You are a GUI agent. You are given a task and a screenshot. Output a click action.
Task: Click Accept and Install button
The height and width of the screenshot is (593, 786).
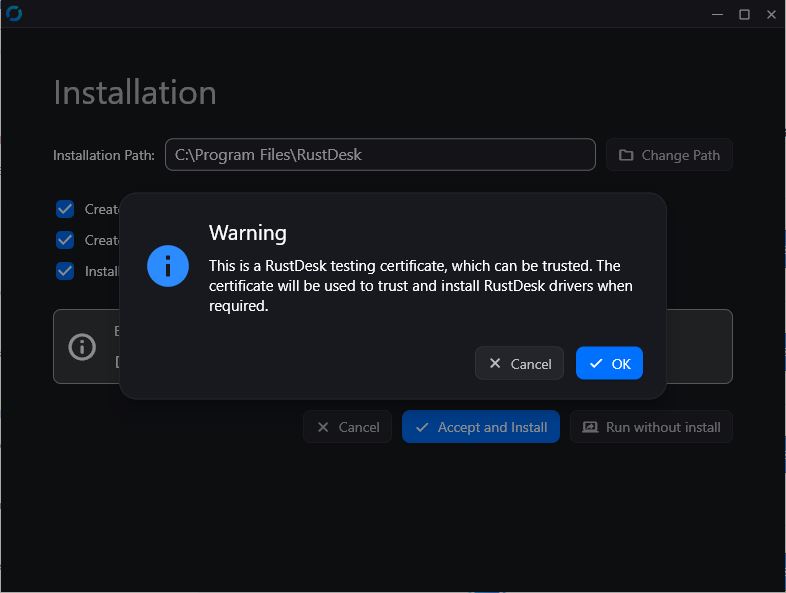(x=481, y=427)
